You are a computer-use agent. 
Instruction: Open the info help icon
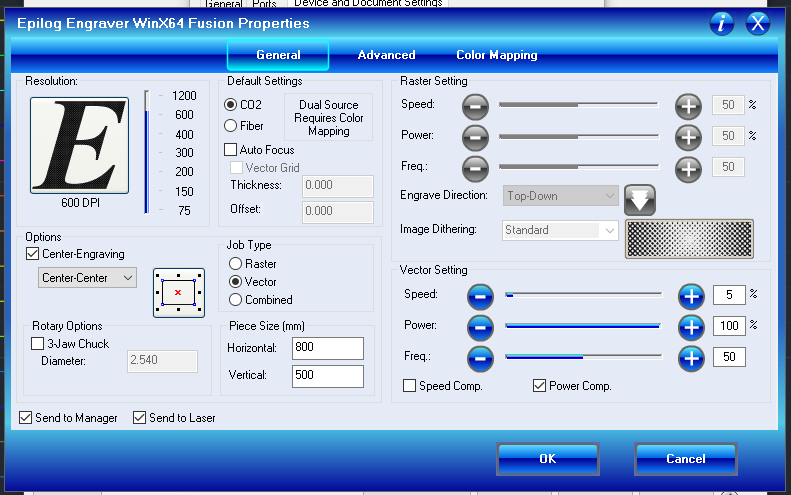pyautogui.click(x=721, y=23)
